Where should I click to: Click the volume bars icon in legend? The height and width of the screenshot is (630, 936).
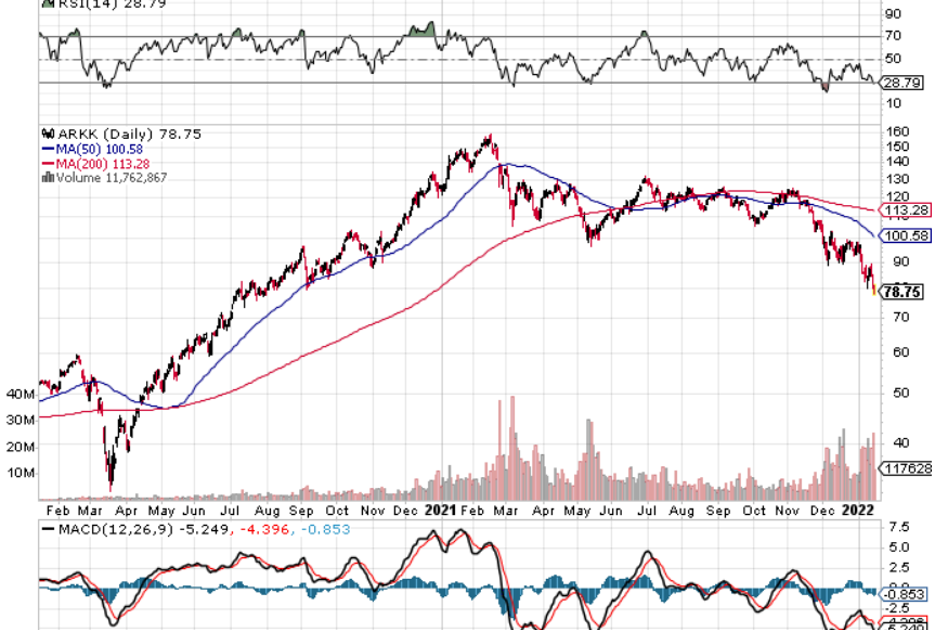44,177
